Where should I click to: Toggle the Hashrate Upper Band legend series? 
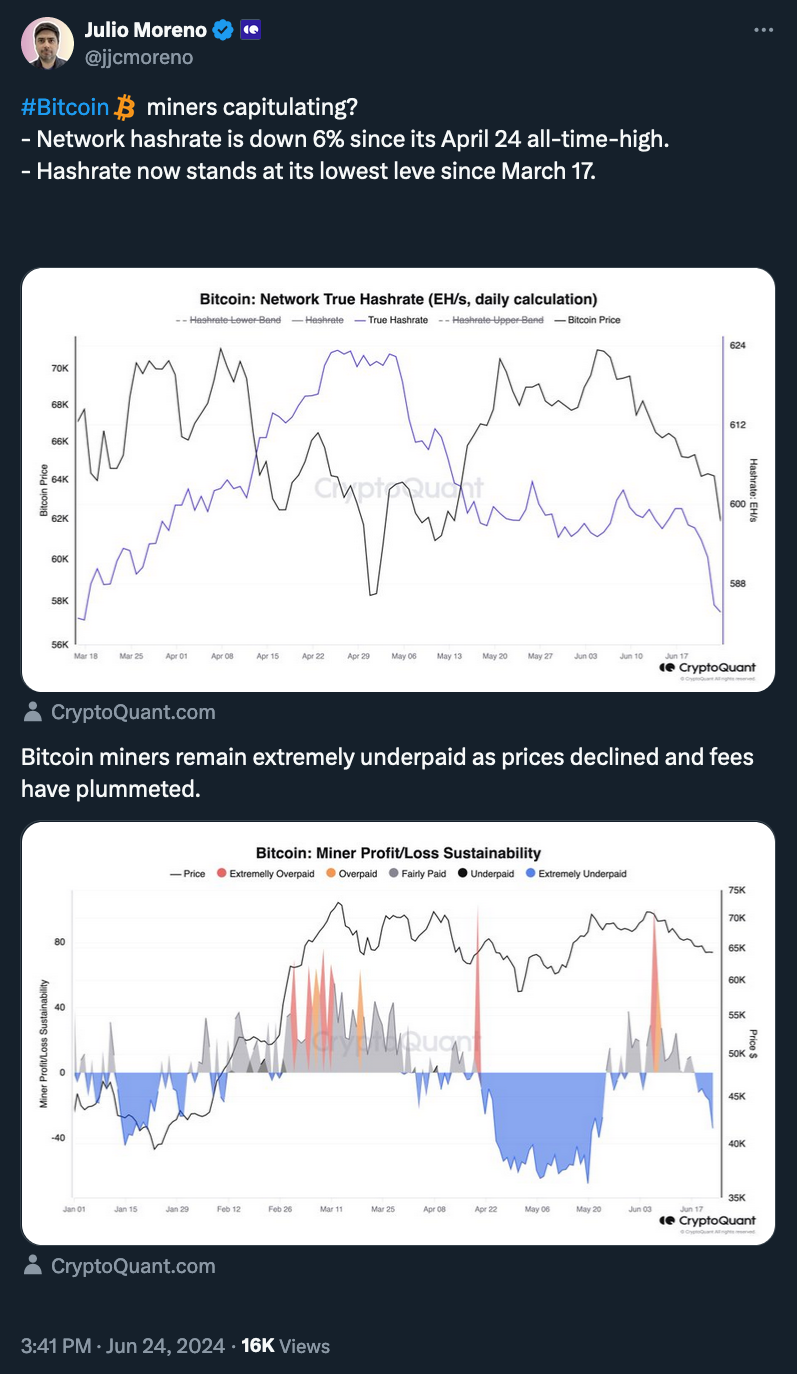click(x=490, y=320)
